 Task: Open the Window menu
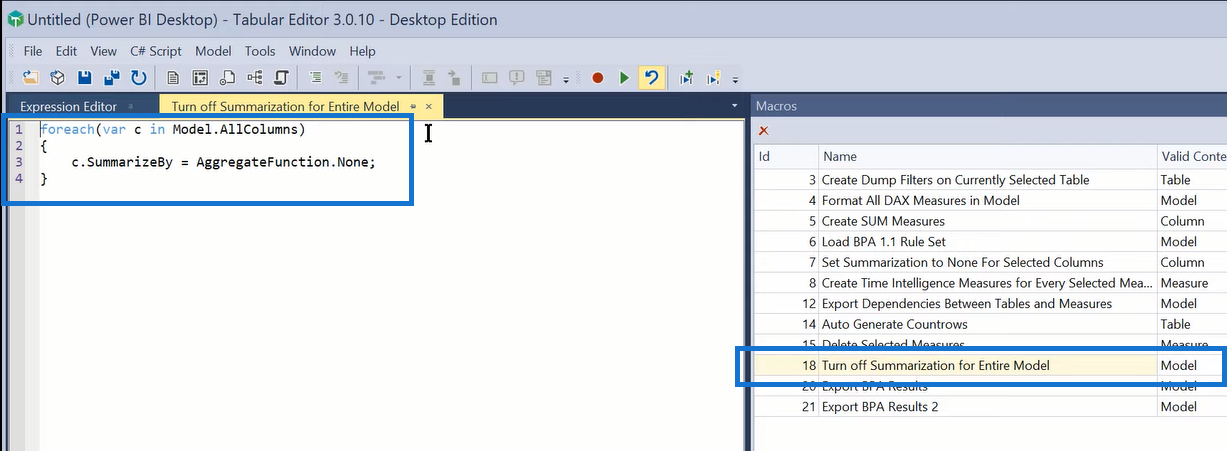[312, 51]
